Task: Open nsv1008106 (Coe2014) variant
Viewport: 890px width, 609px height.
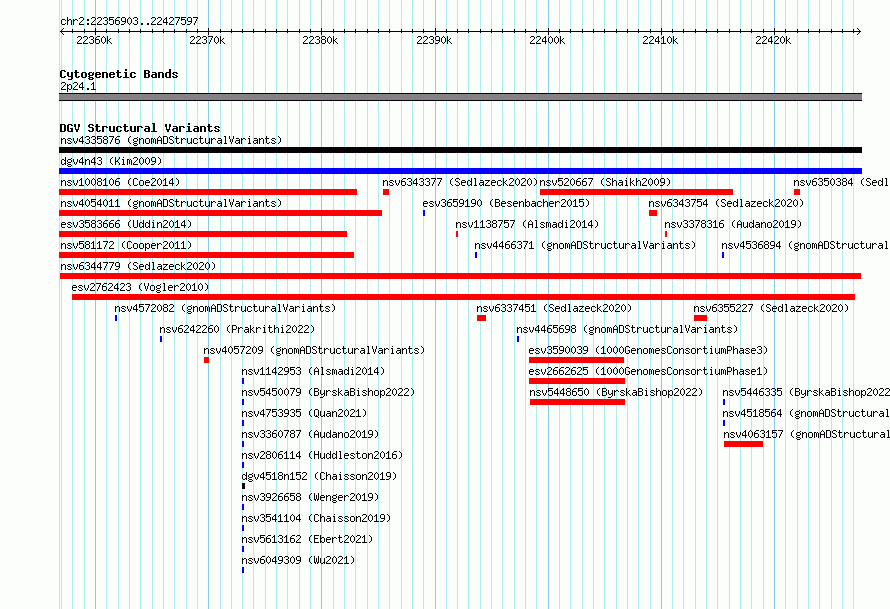Action: [x=120, y=182]
